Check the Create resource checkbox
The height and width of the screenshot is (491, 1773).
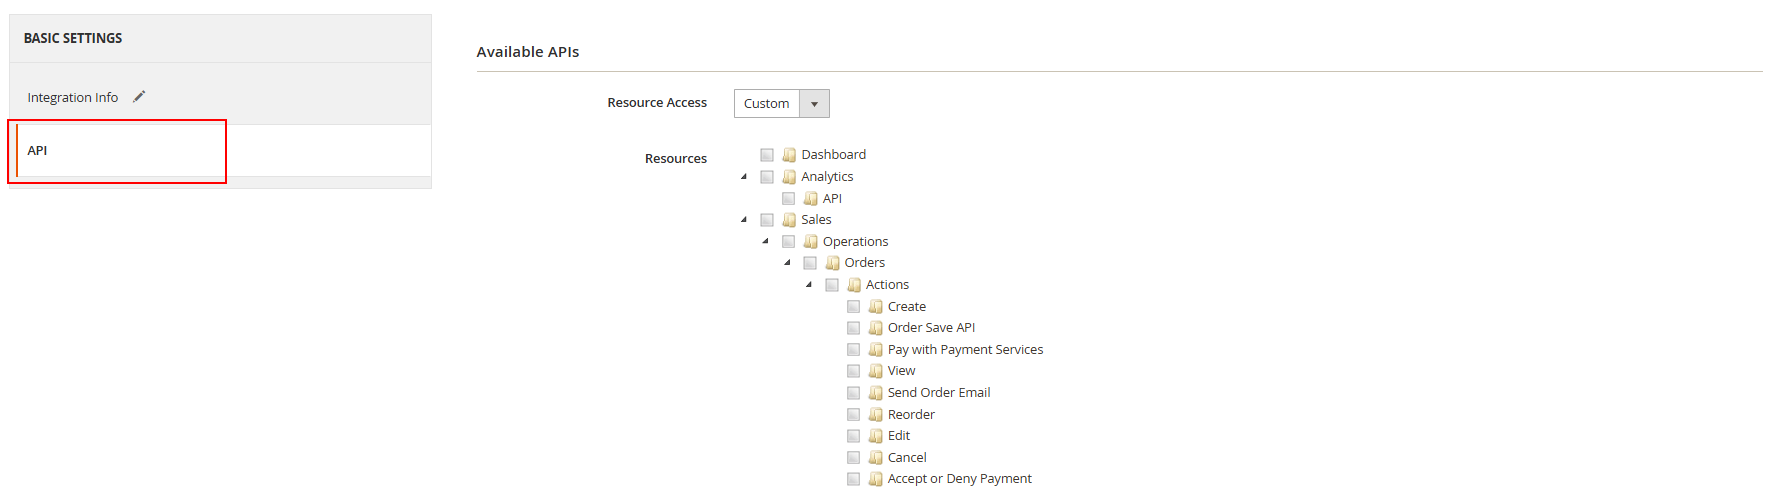(x=854, y=306)
